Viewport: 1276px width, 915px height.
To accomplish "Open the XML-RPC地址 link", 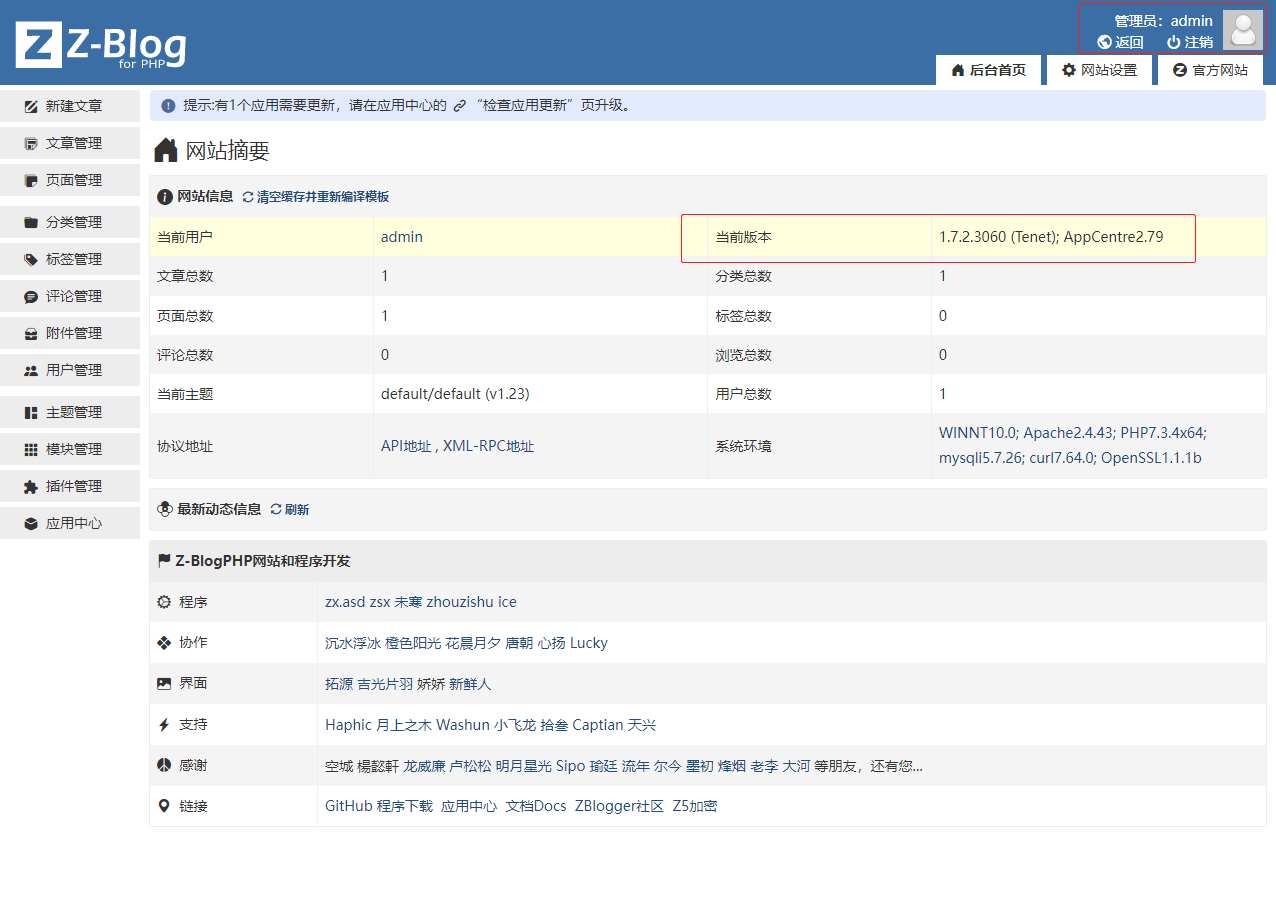I will 489,446.
